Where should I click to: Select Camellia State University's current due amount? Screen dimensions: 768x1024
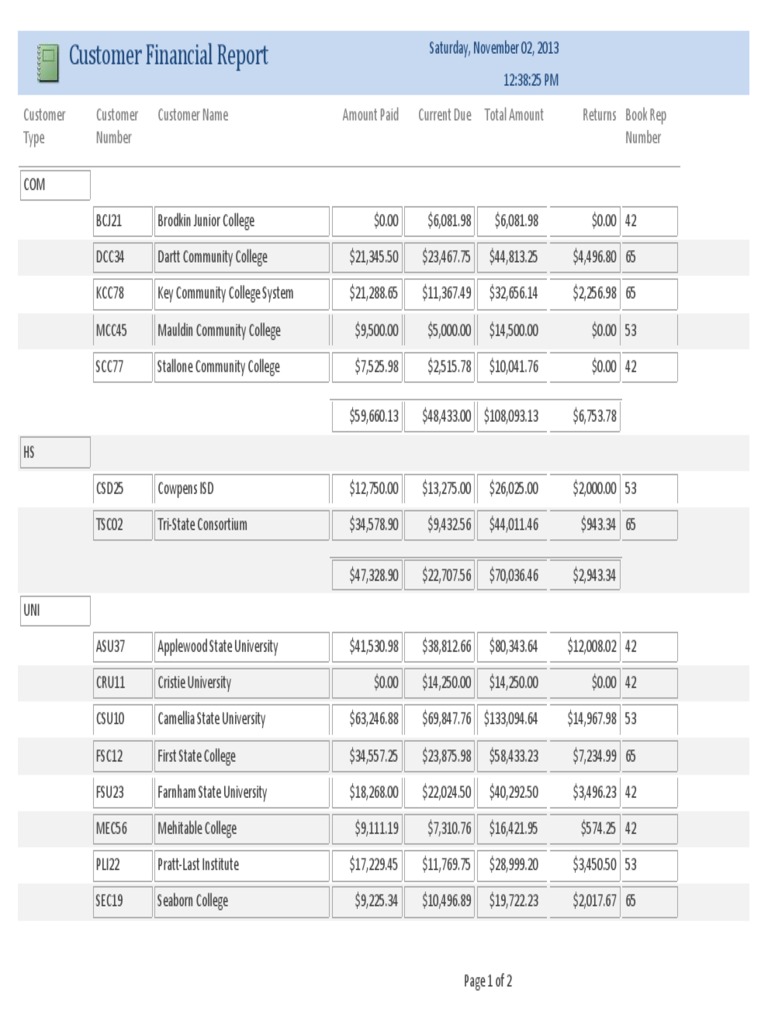point(439,719)
